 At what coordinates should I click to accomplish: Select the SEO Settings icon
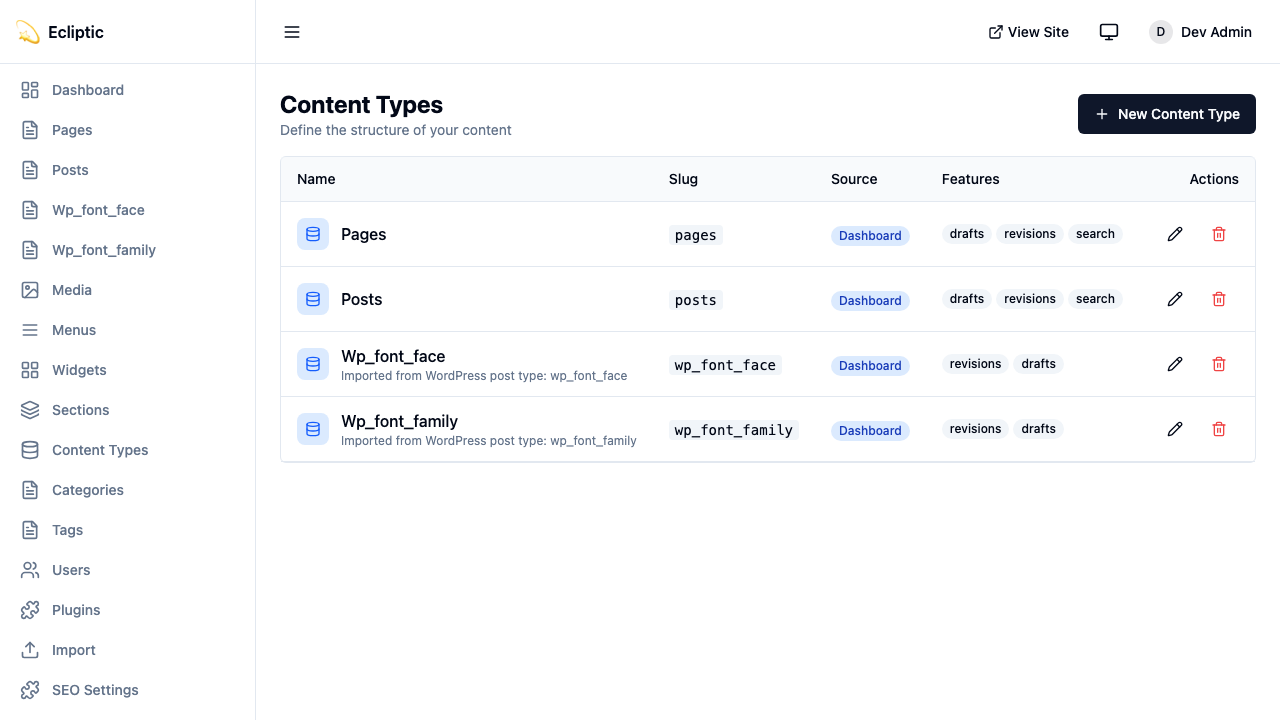[29, 690]
